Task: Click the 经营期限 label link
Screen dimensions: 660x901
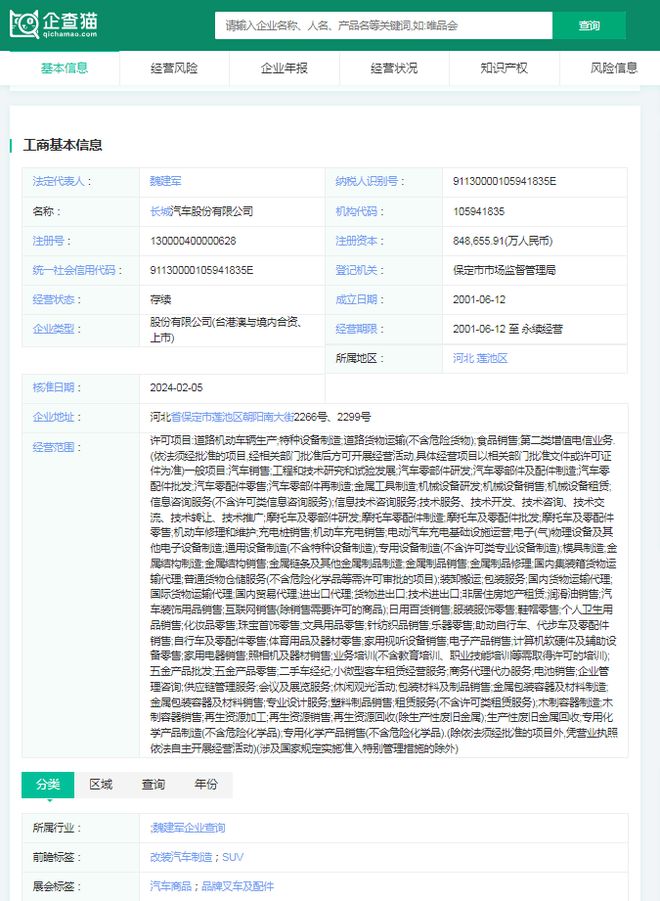Action: 356,329
